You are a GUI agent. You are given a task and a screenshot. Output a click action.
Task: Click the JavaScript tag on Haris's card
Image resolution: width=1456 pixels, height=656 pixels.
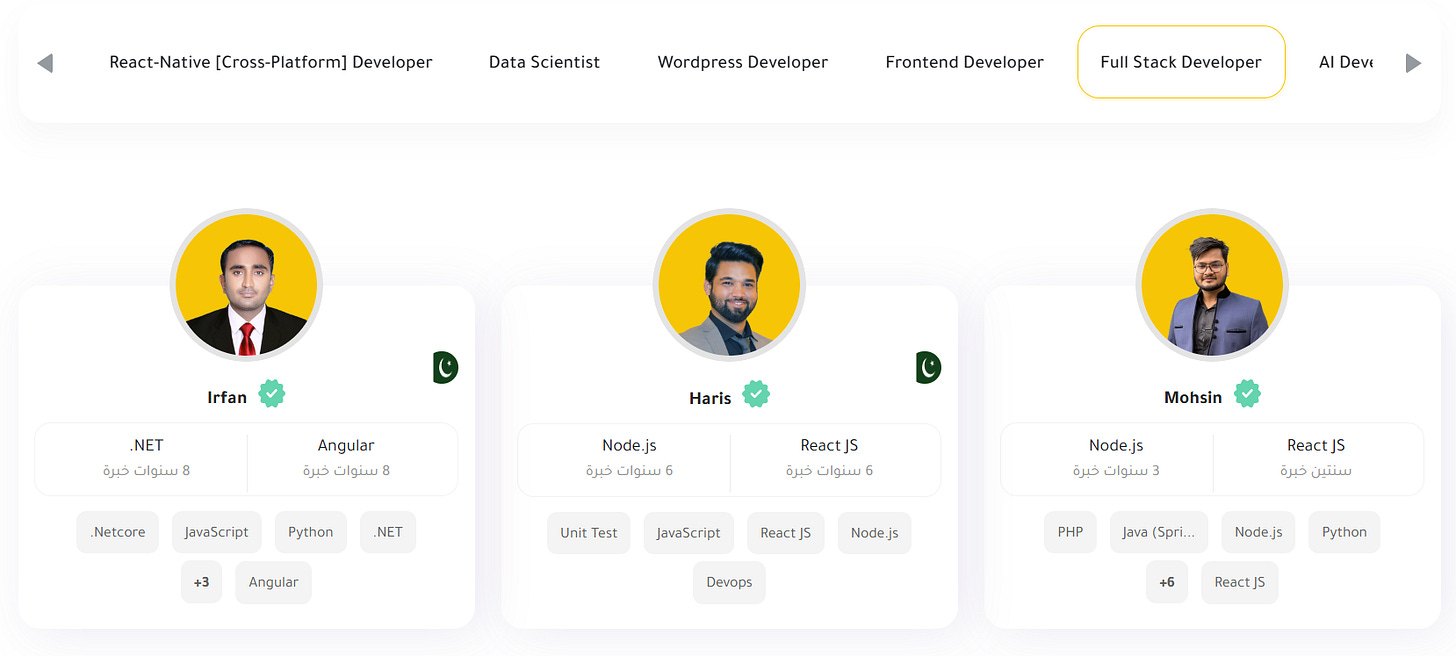point(689,532)
